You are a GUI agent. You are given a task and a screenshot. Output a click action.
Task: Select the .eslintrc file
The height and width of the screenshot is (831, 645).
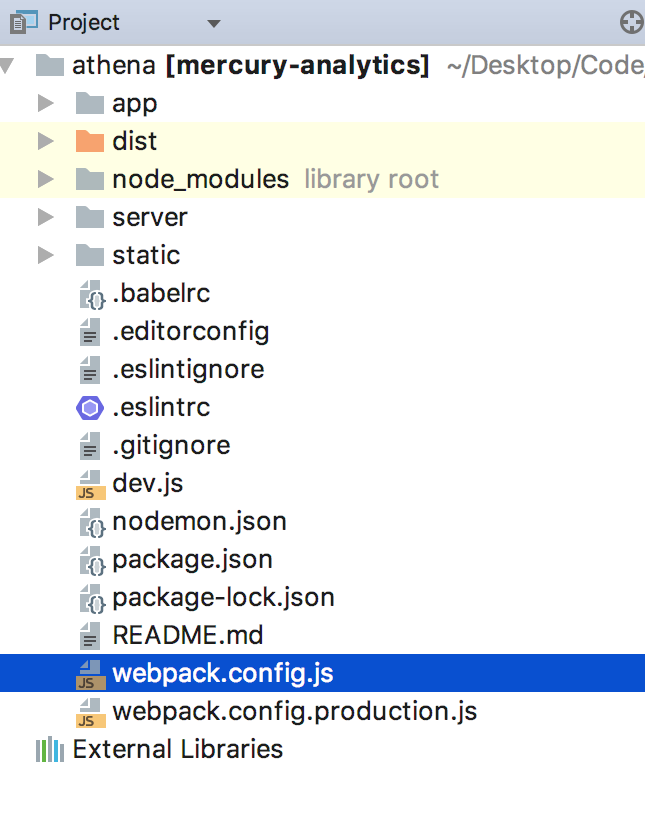161,408
